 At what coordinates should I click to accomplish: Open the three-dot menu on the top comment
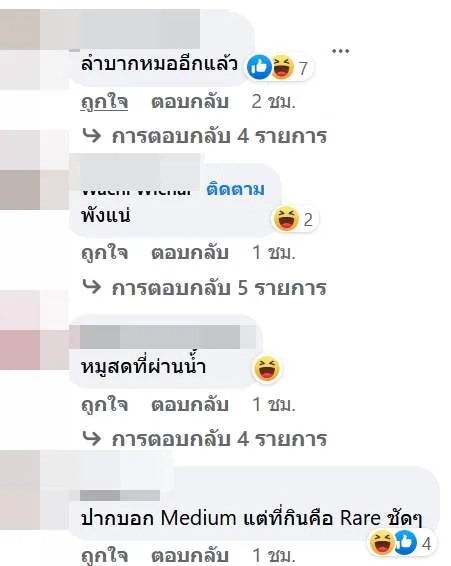(340, 51)
